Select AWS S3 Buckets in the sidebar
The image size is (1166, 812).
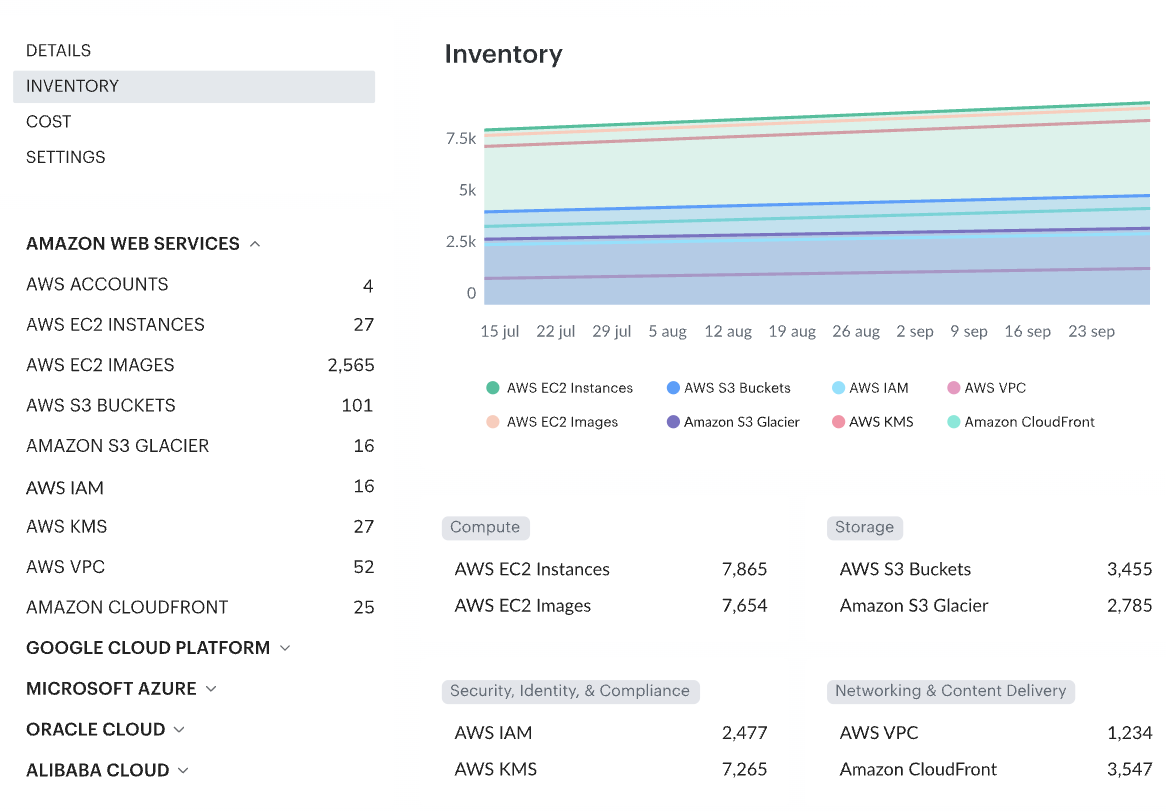pyautogui.click(x=200, y=405)
